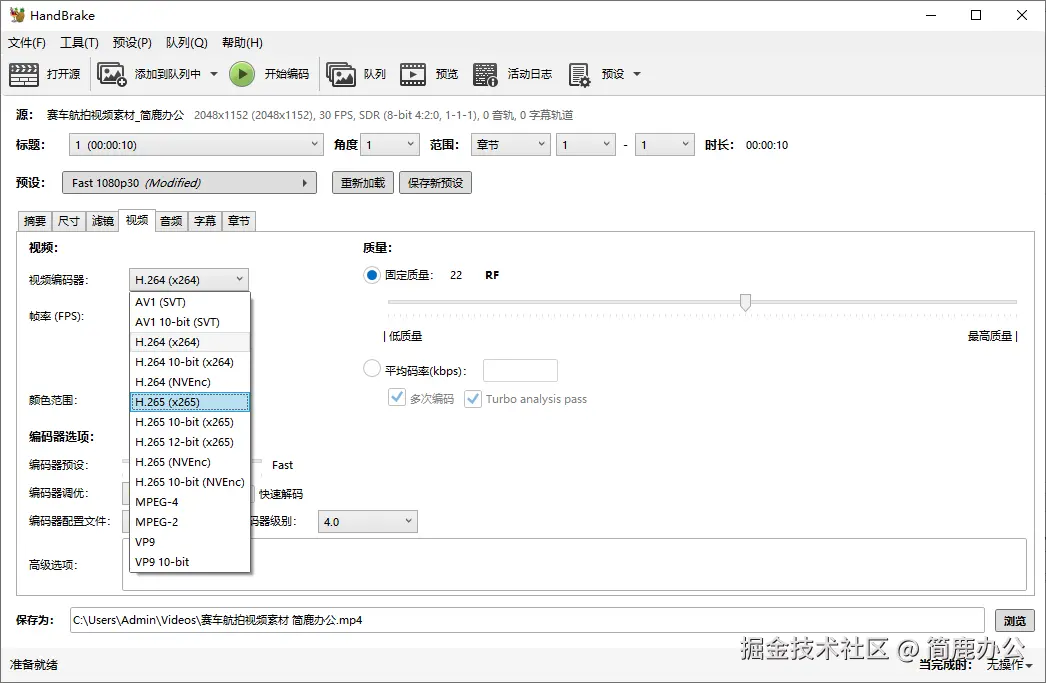Open the Fast 1080p30 preset selector
The width and height of the screenshot is (1046, 683).
click(189, 183)
